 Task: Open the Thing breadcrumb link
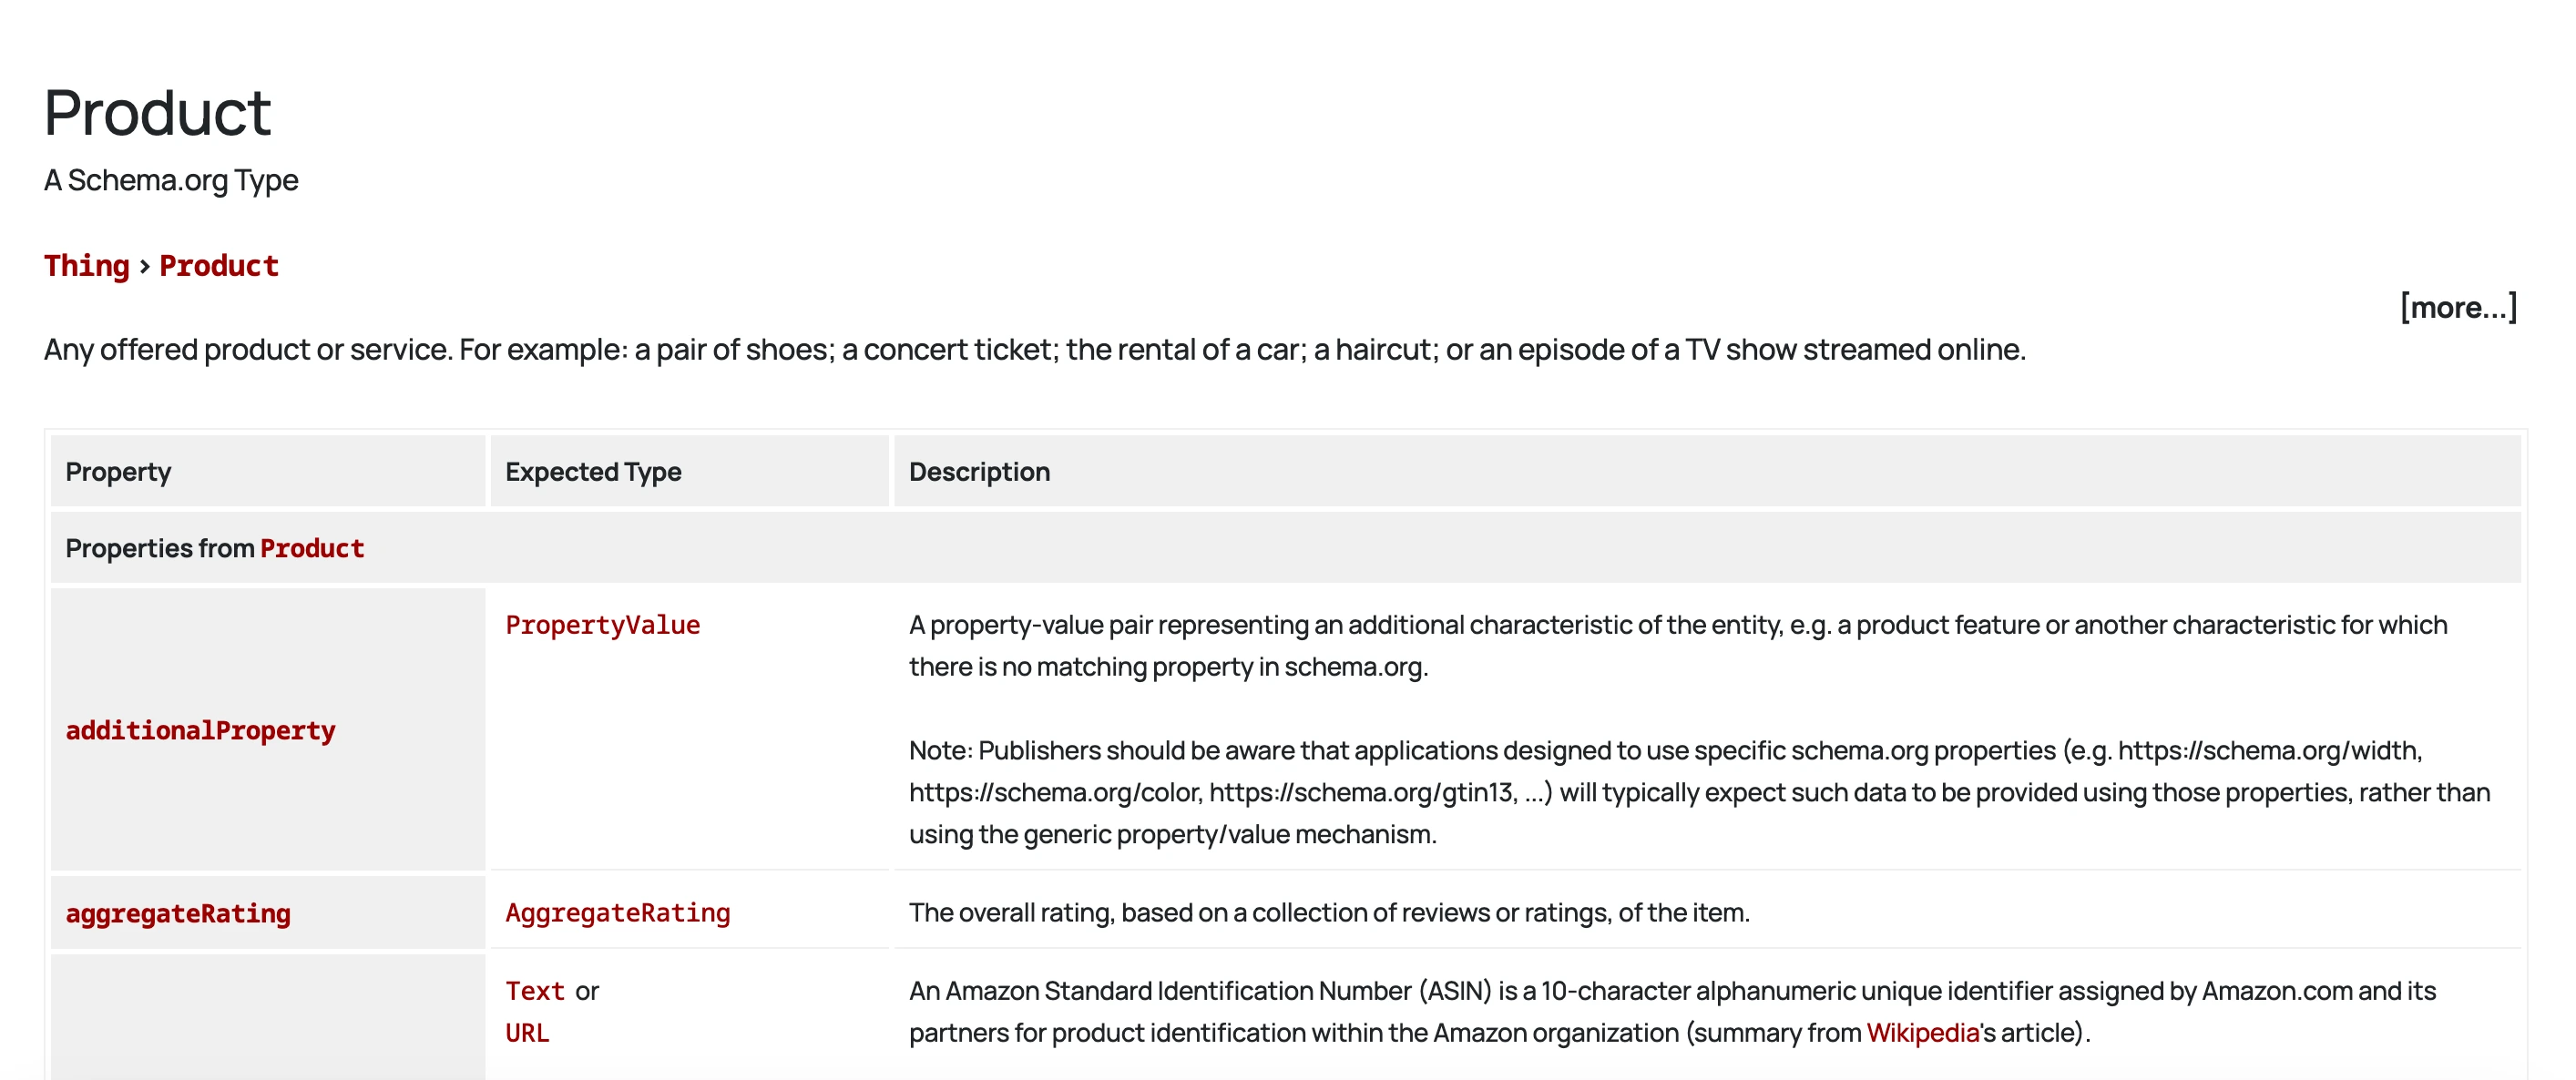(x=87, y=266)
